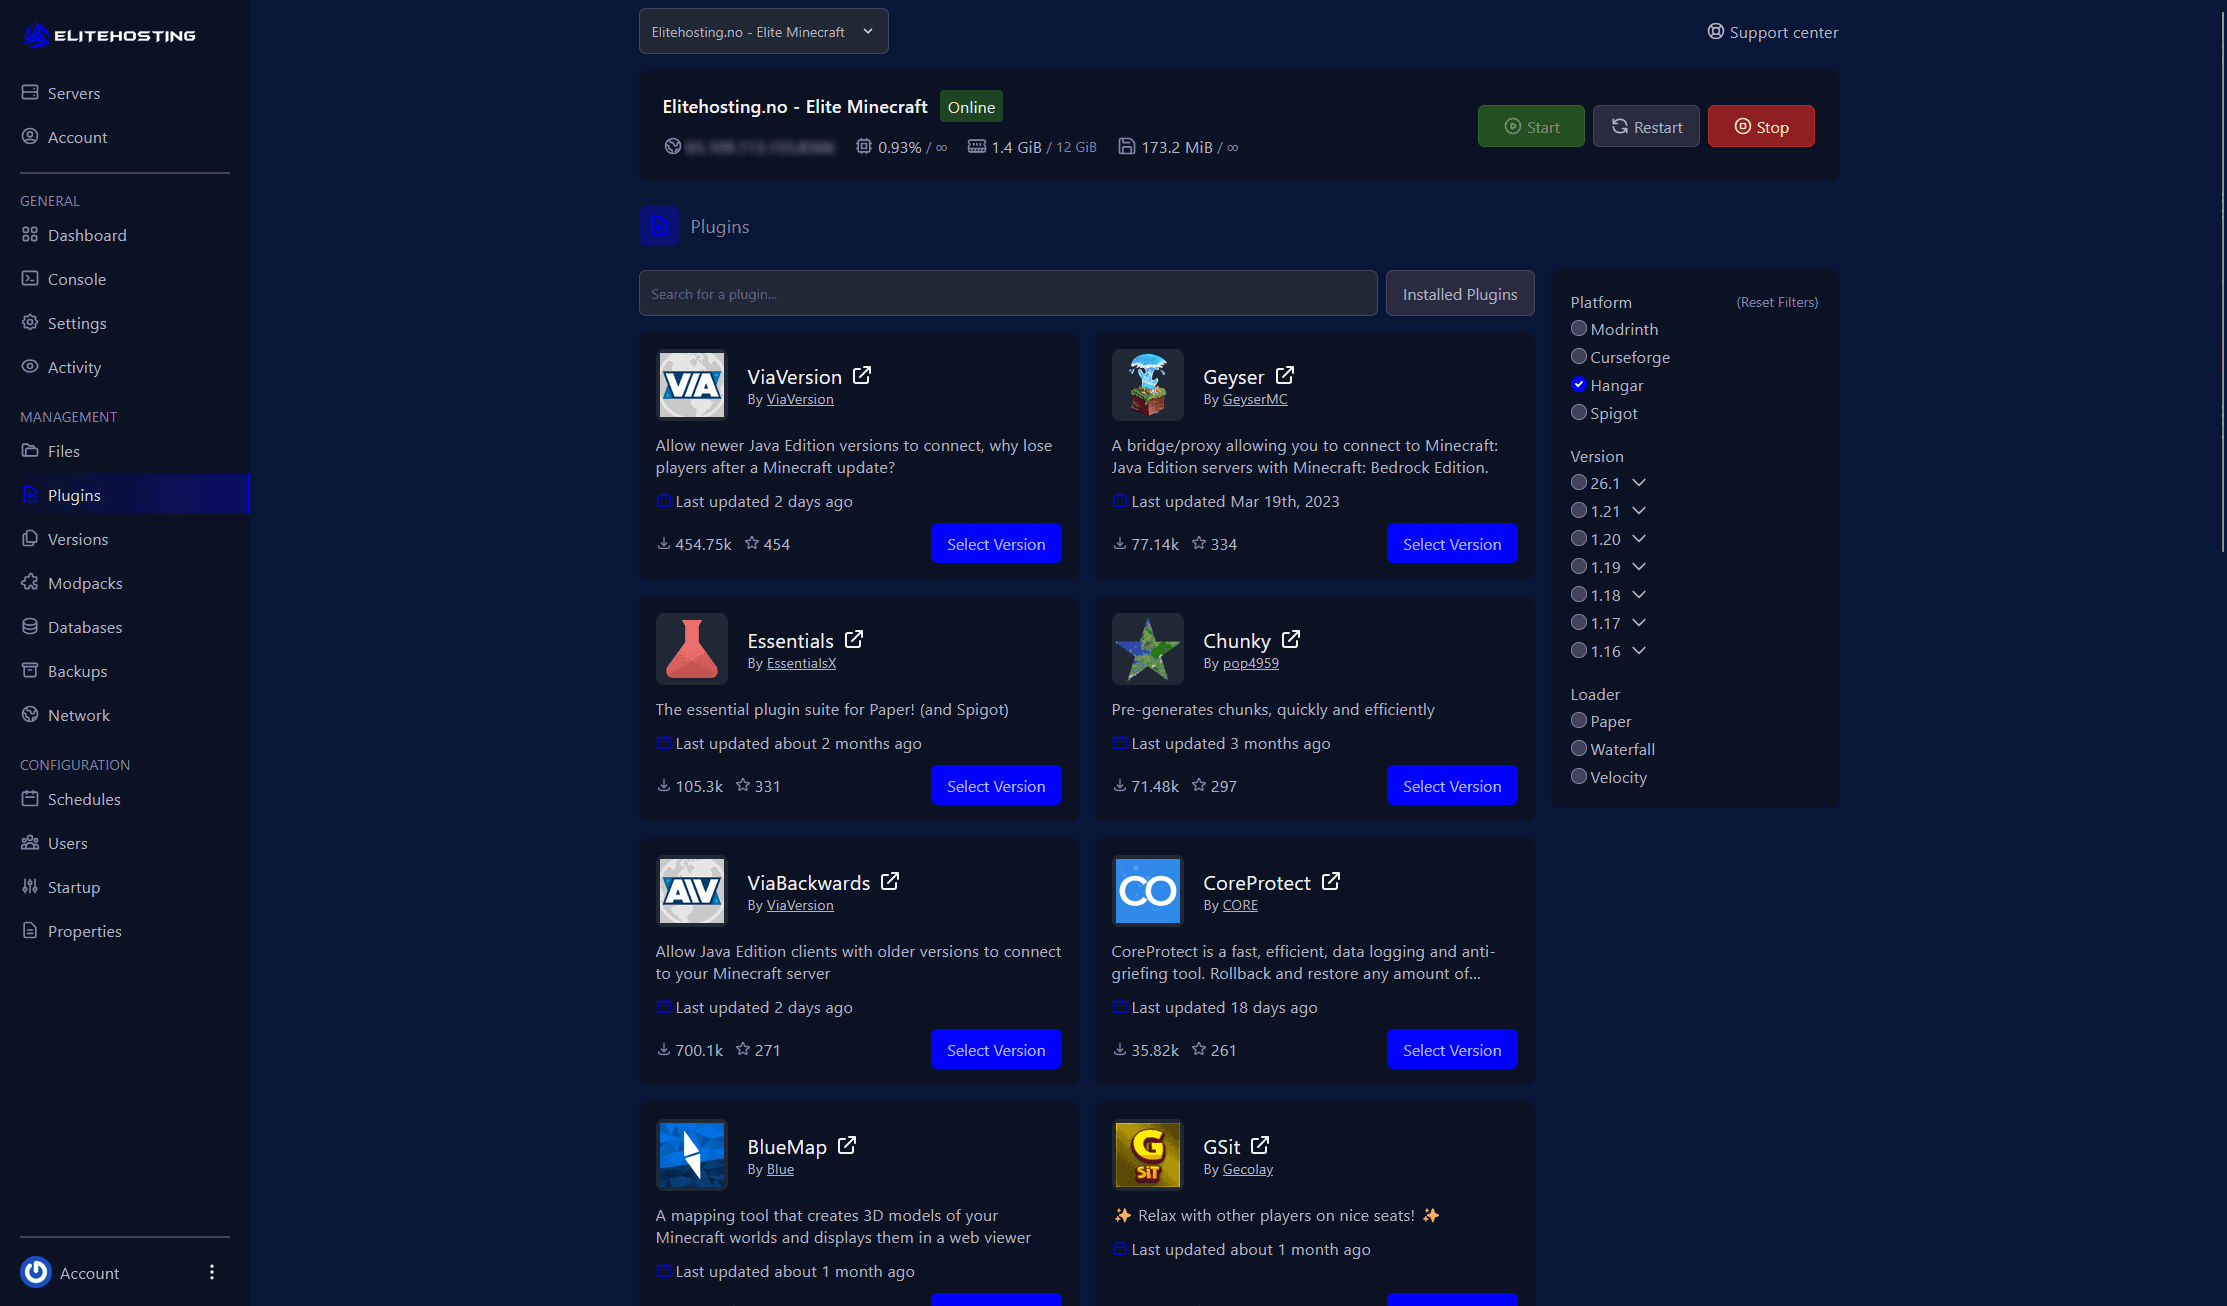Select Curseforge platform filter

click(1579, 356)
